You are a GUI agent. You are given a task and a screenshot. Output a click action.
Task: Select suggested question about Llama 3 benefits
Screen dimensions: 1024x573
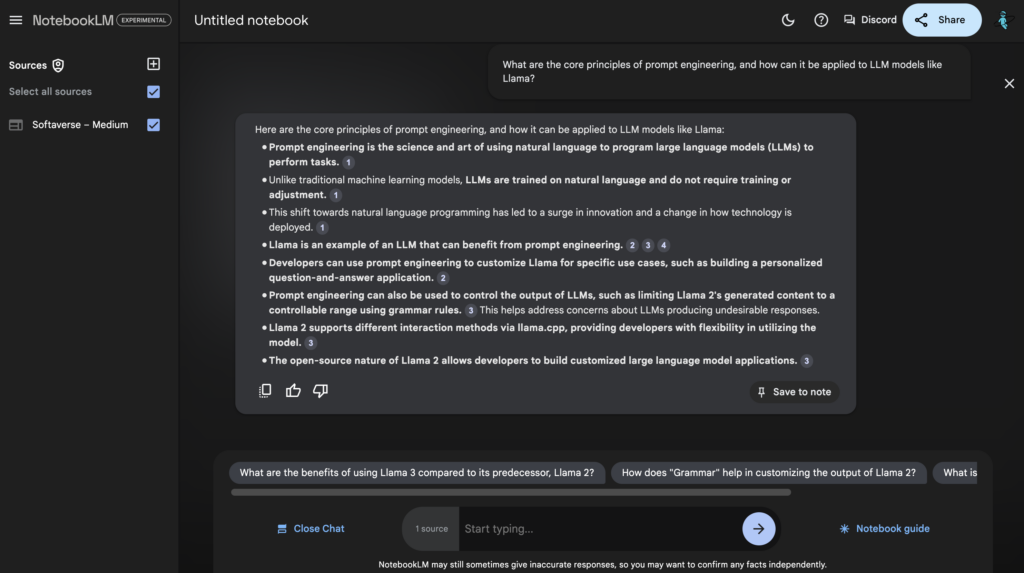(417, 473)
